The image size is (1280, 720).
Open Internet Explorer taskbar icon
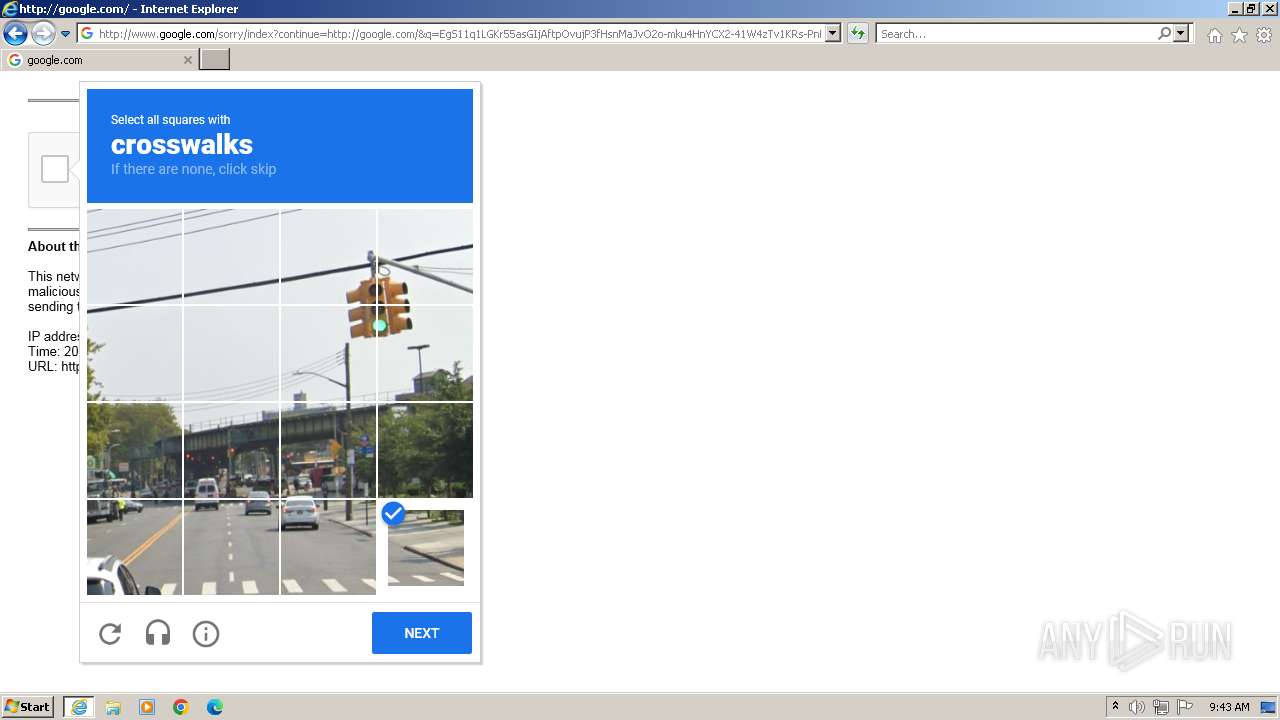(79, 707)
